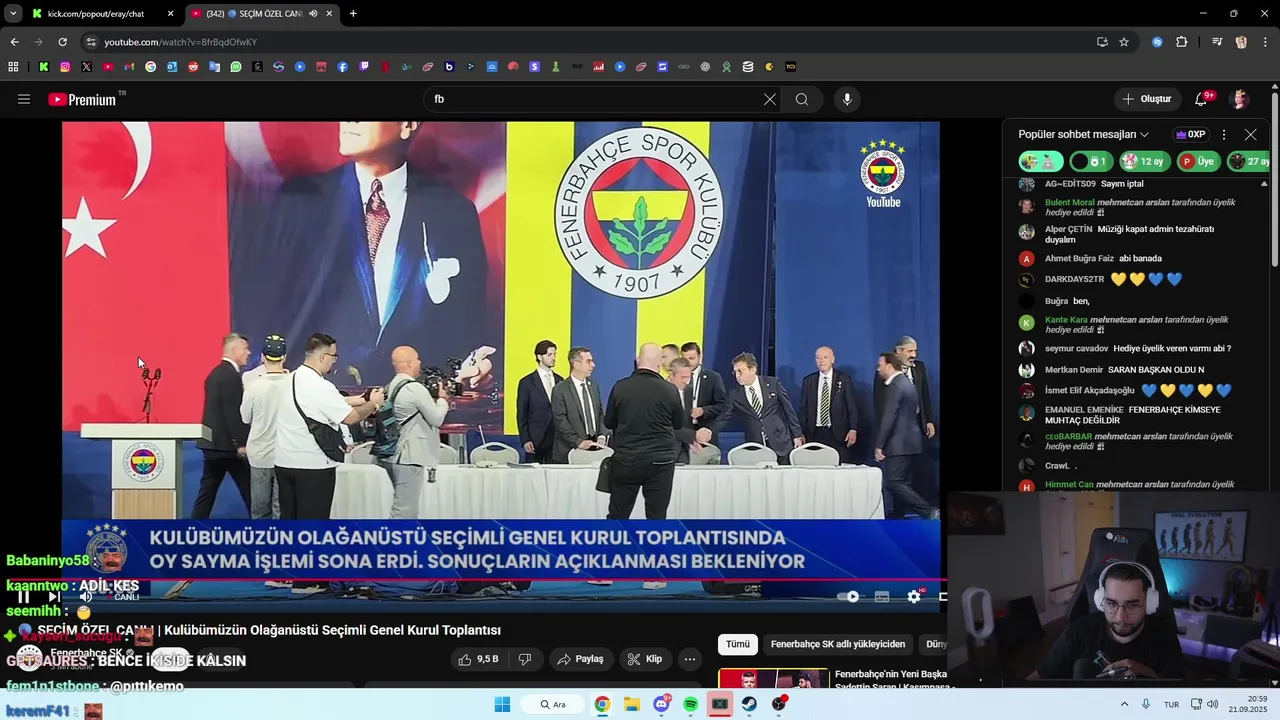Open the Apps grid bookmark icon
The width and height of the screenshot is (1280, 720).
tap(13, 67)
